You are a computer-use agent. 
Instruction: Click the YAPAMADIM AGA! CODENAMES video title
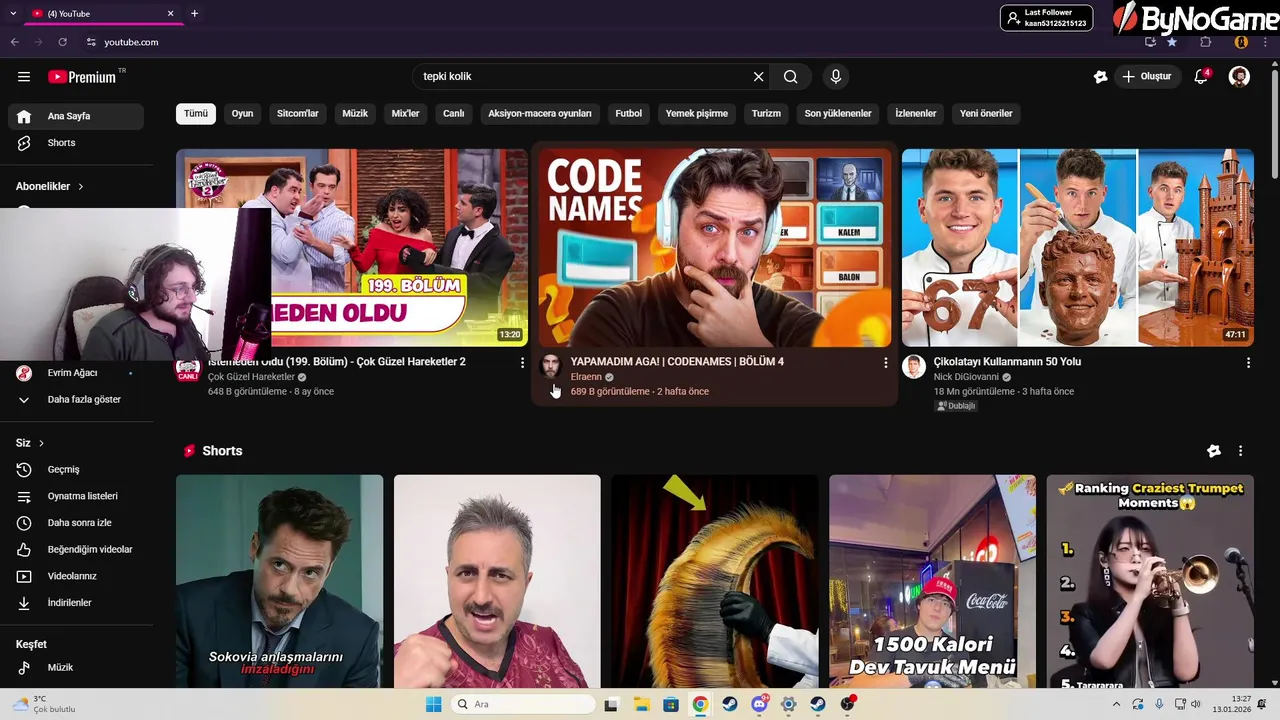pyautogui.click(x=677, y=362)
